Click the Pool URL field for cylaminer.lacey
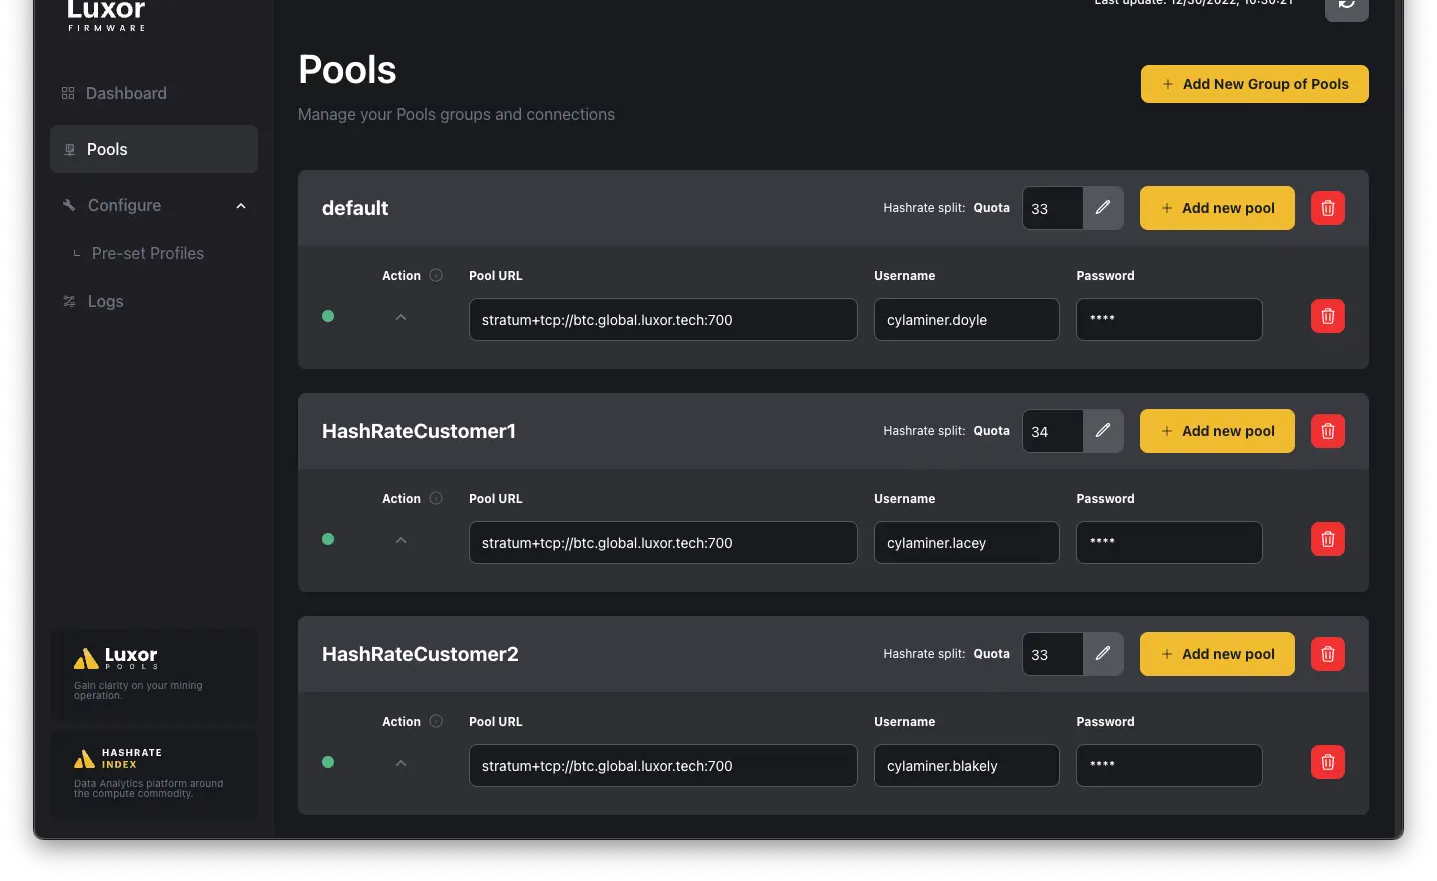 (x=662, y=543)
